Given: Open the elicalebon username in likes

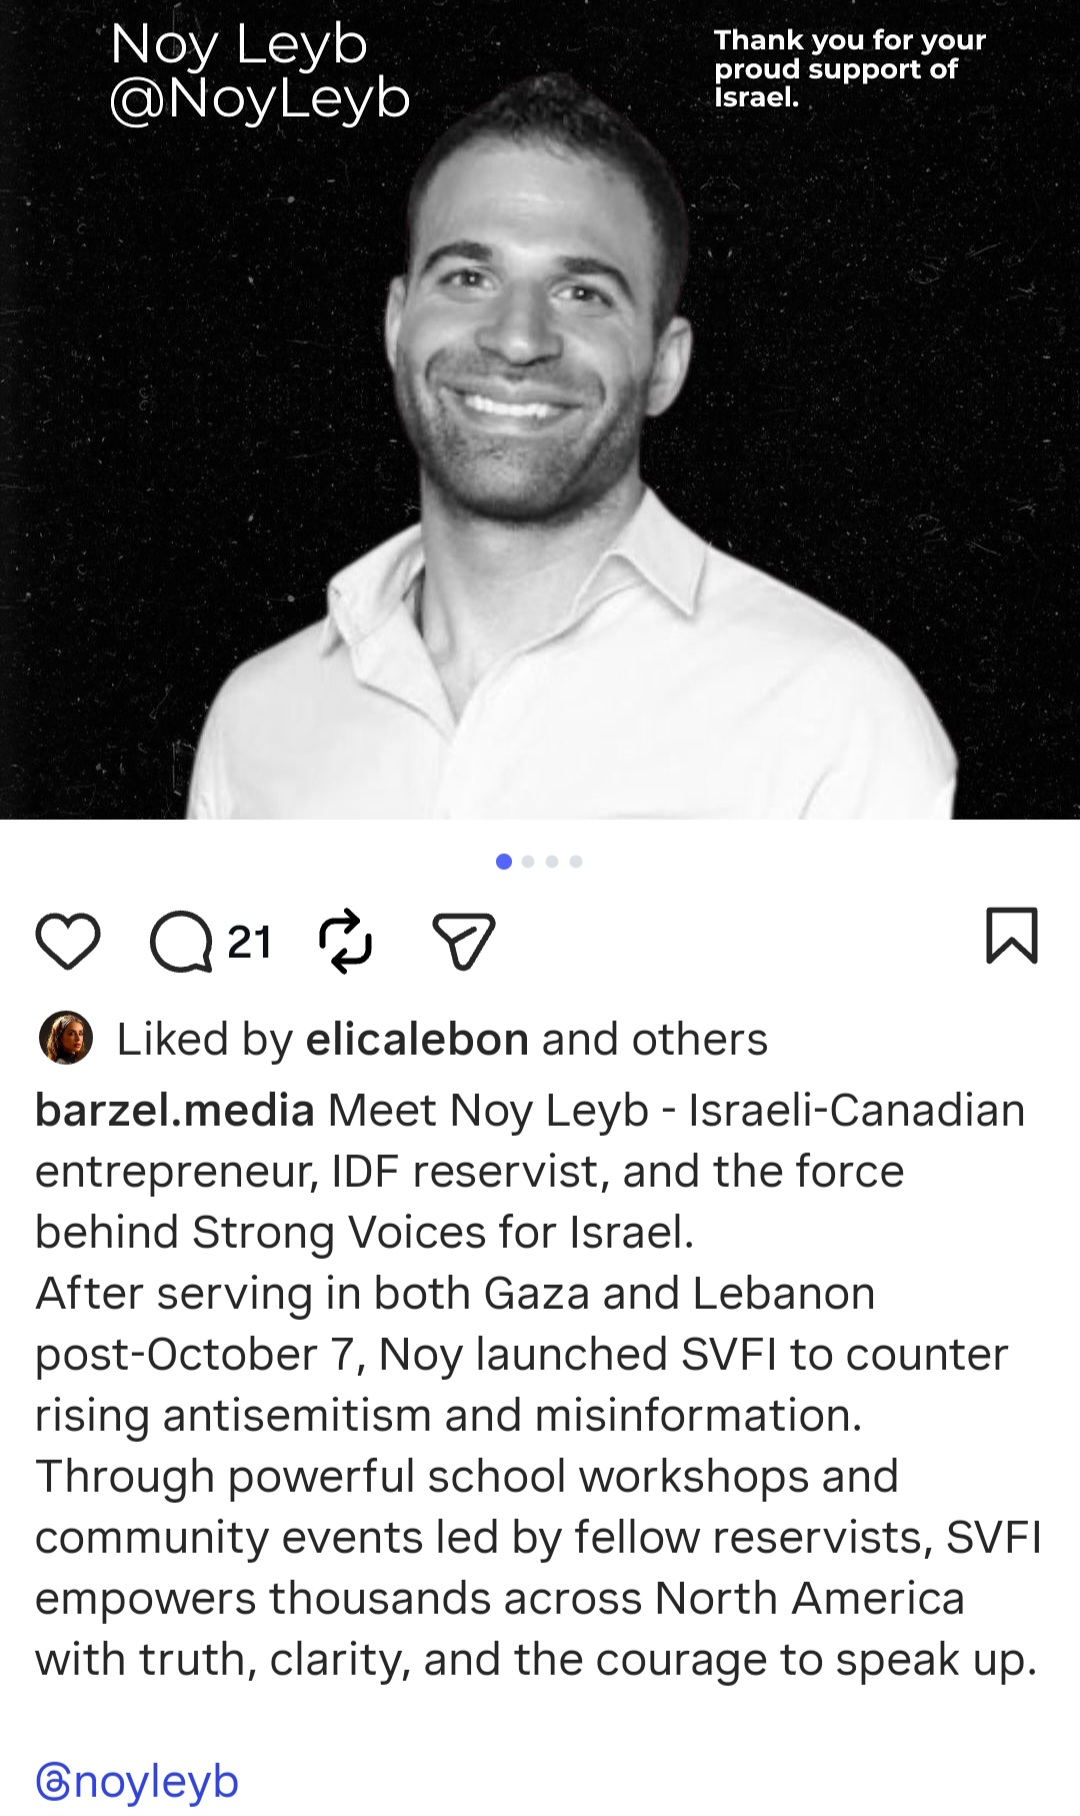Looking at the screenshot, I should click(x=417, y=1039).
